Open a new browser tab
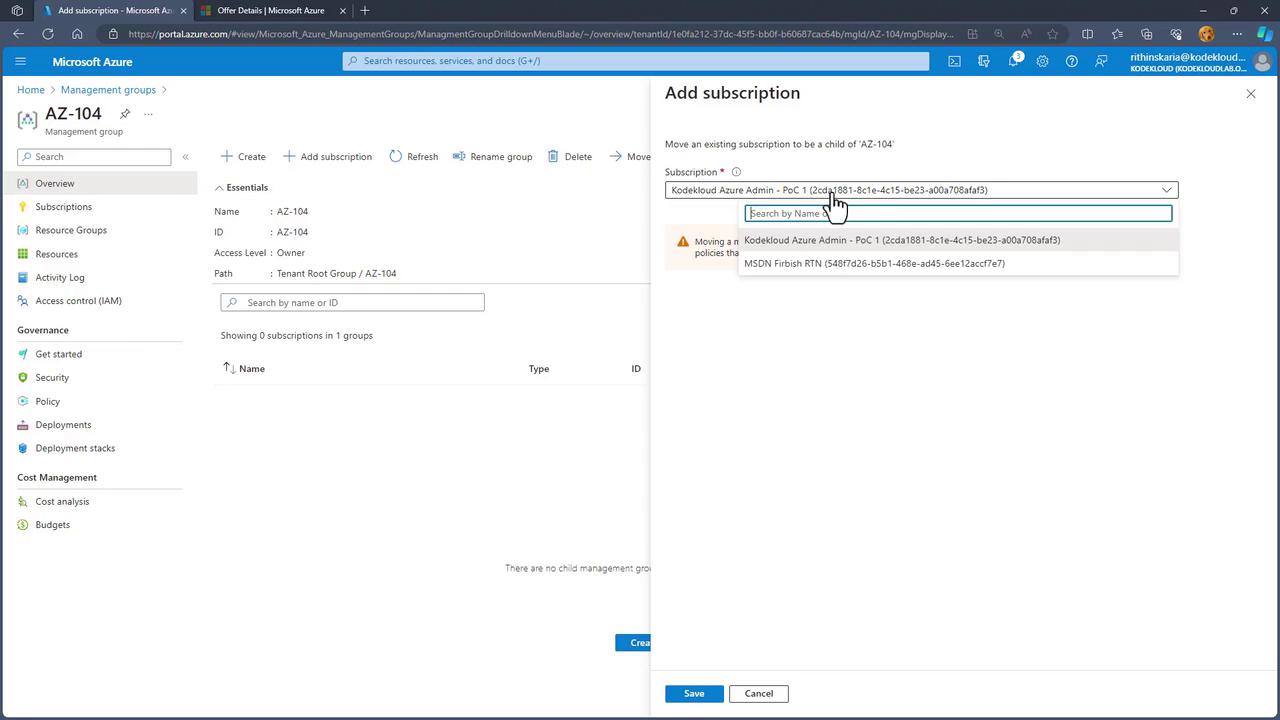The height and width of the screenshot is (720, 1280). pyautogui.click(x=365, y=10)
